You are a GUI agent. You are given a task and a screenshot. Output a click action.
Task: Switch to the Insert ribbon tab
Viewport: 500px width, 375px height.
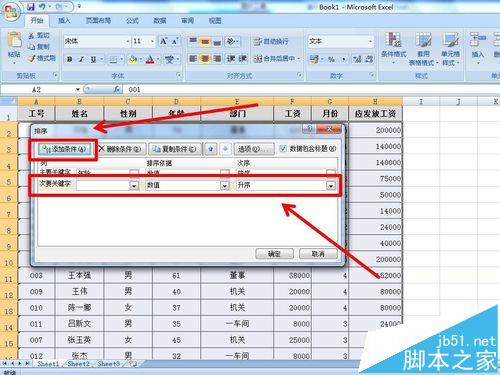pos(64,21)
